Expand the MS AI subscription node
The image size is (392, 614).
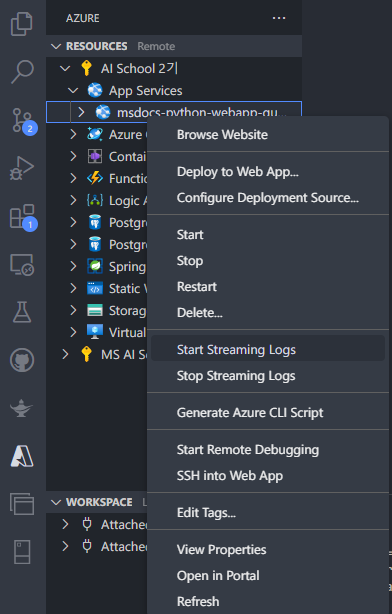tap(65, 354)
